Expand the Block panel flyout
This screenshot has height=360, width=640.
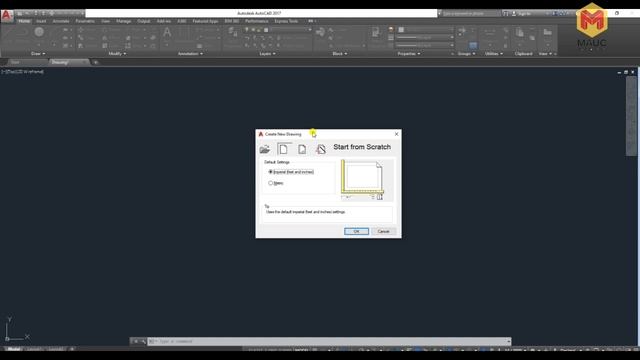[x=340, y=53]
